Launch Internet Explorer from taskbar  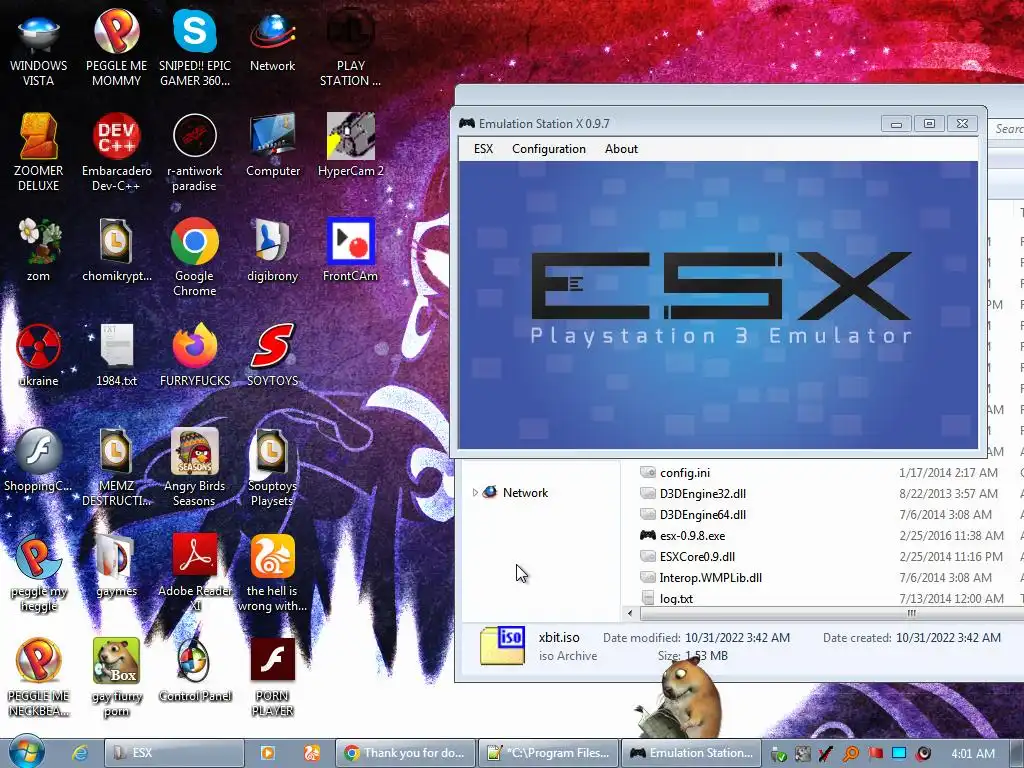pos(80,753)
